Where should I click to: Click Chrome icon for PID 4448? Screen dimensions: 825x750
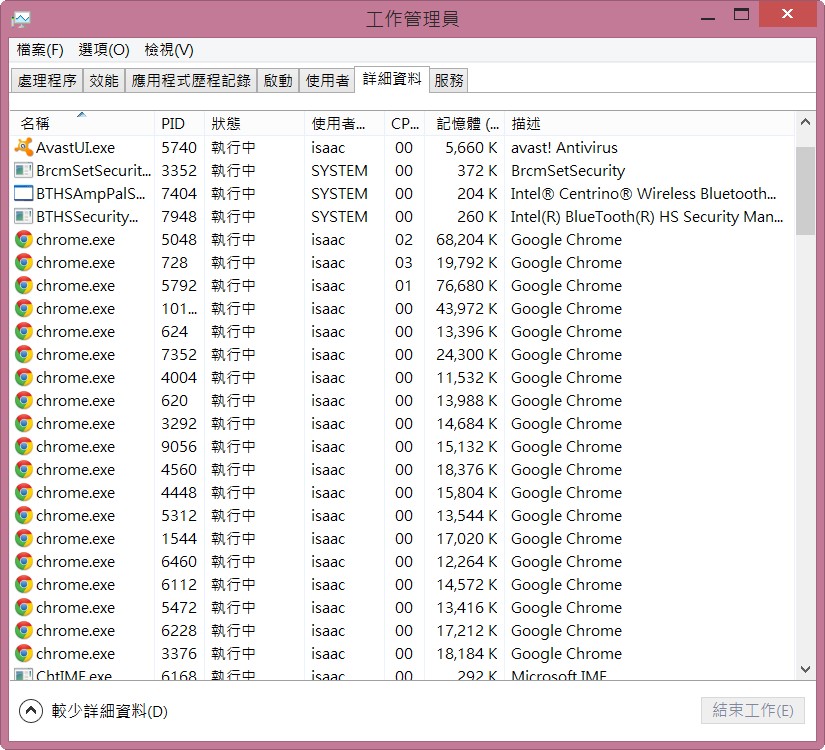click(x=24, y=493)
